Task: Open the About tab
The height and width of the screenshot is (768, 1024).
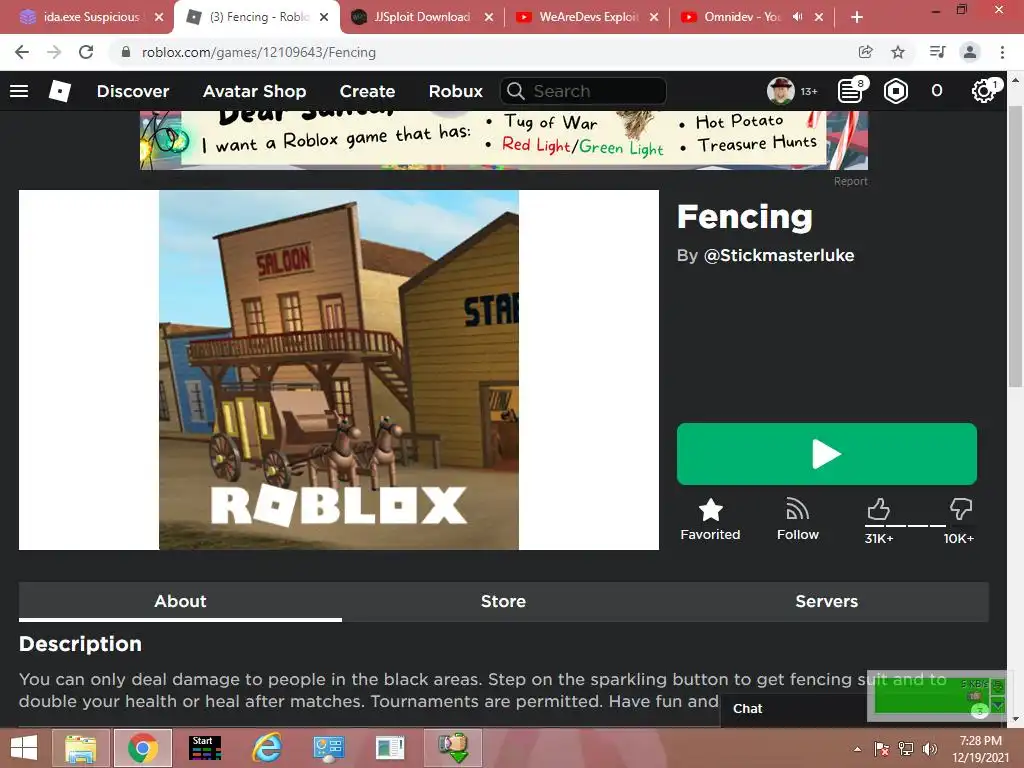Action: pyautogui.click(x=180, y=601)
